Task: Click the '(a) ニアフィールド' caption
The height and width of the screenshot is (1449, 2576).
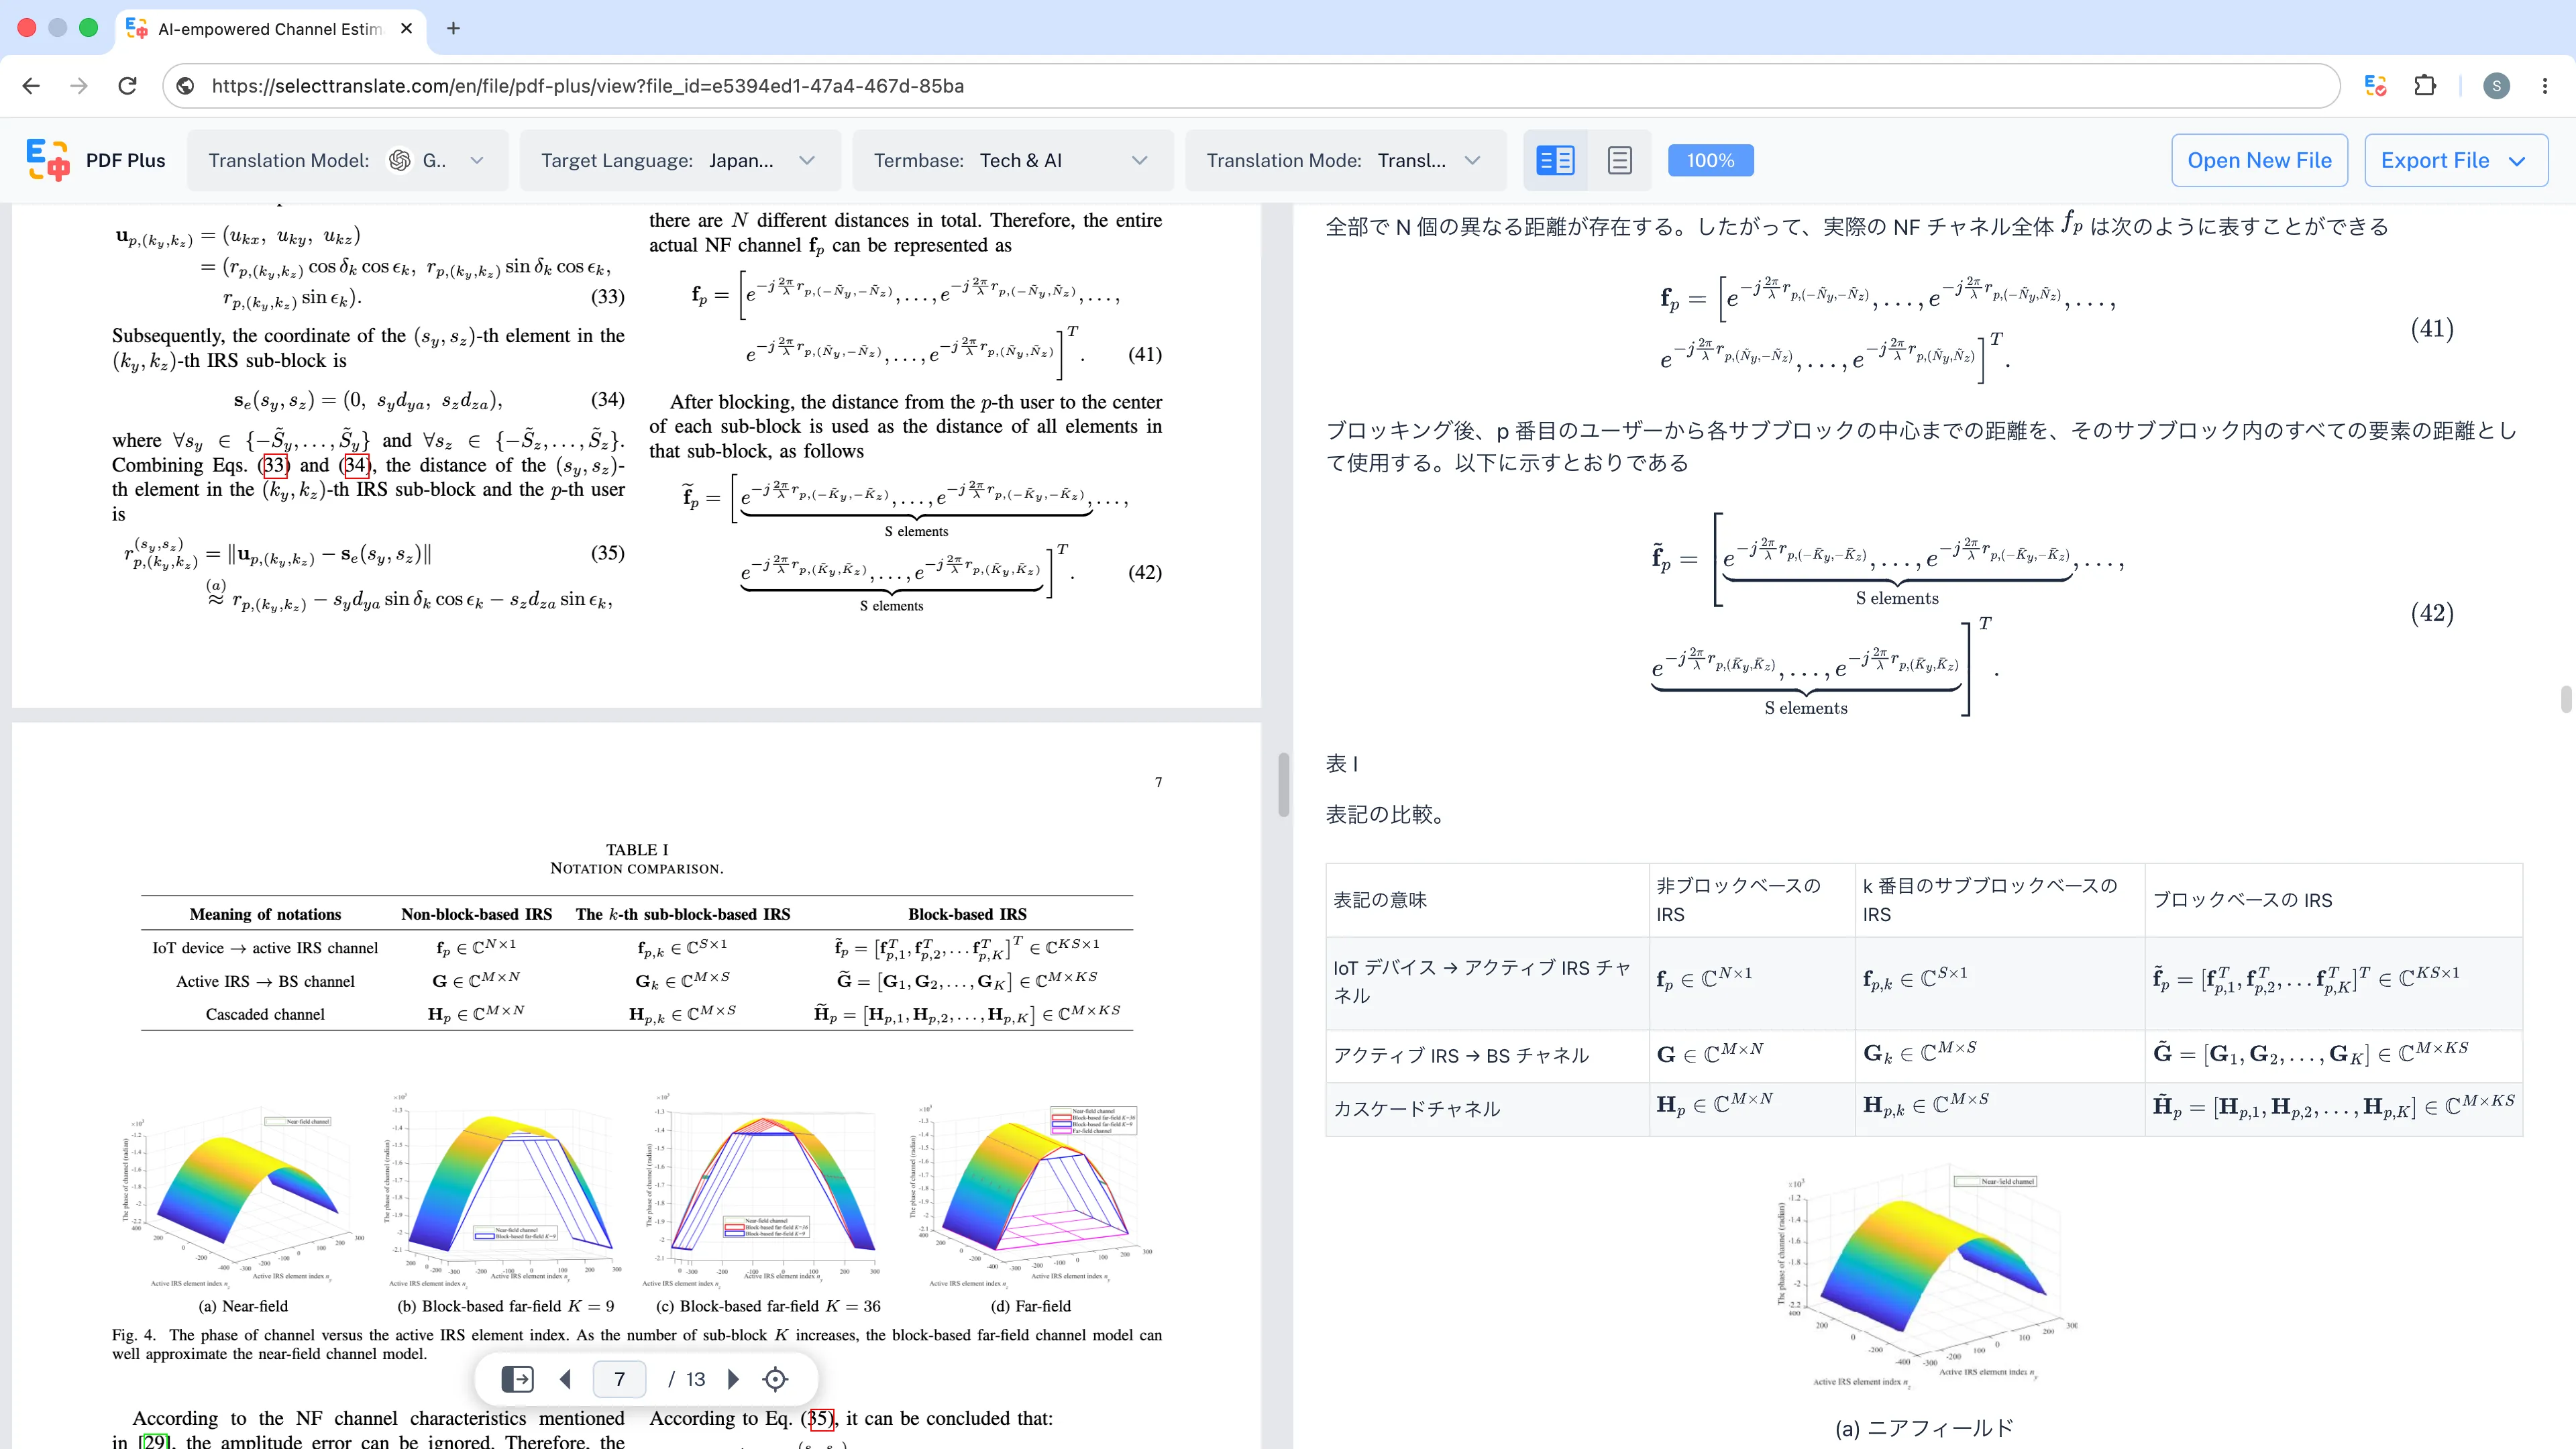Action: point(1924,1428)
